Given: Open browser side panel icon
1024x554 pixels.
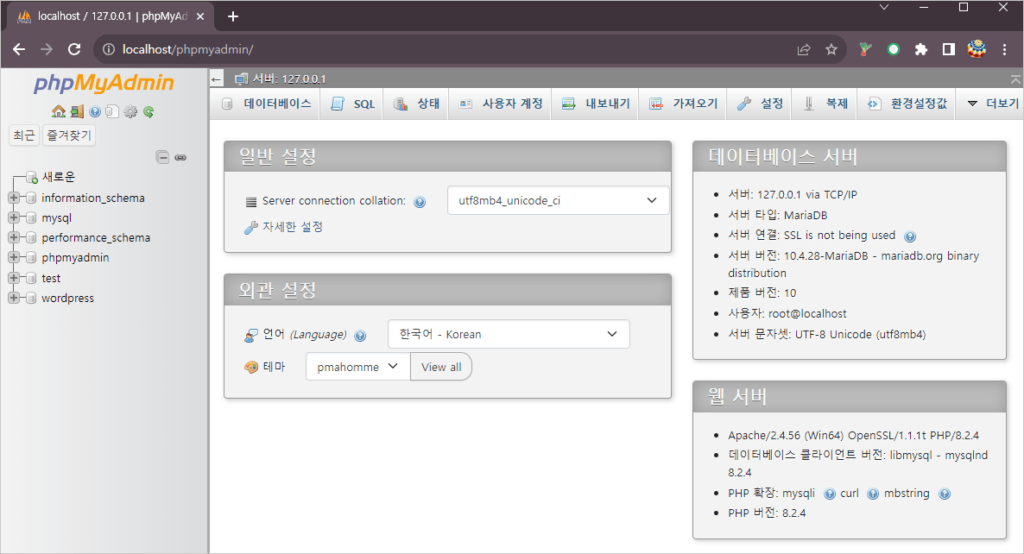Looking at the screenshot, I should pos(949,49).
